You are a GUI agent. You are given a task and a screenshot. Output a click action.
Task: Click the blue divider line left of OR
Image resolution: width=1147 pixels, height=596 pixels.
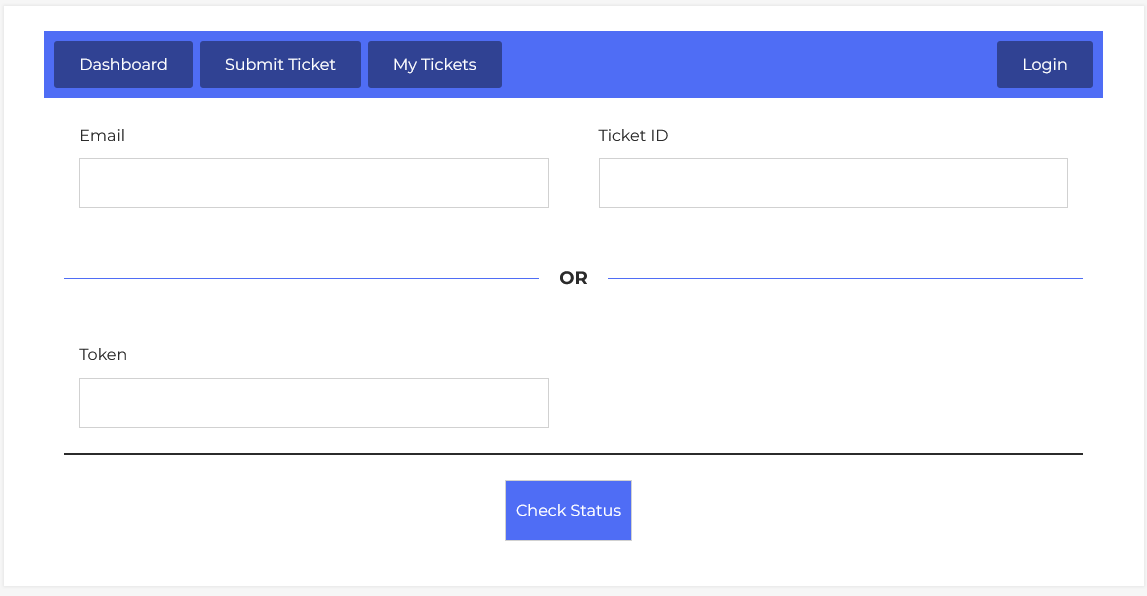point(300,278)
